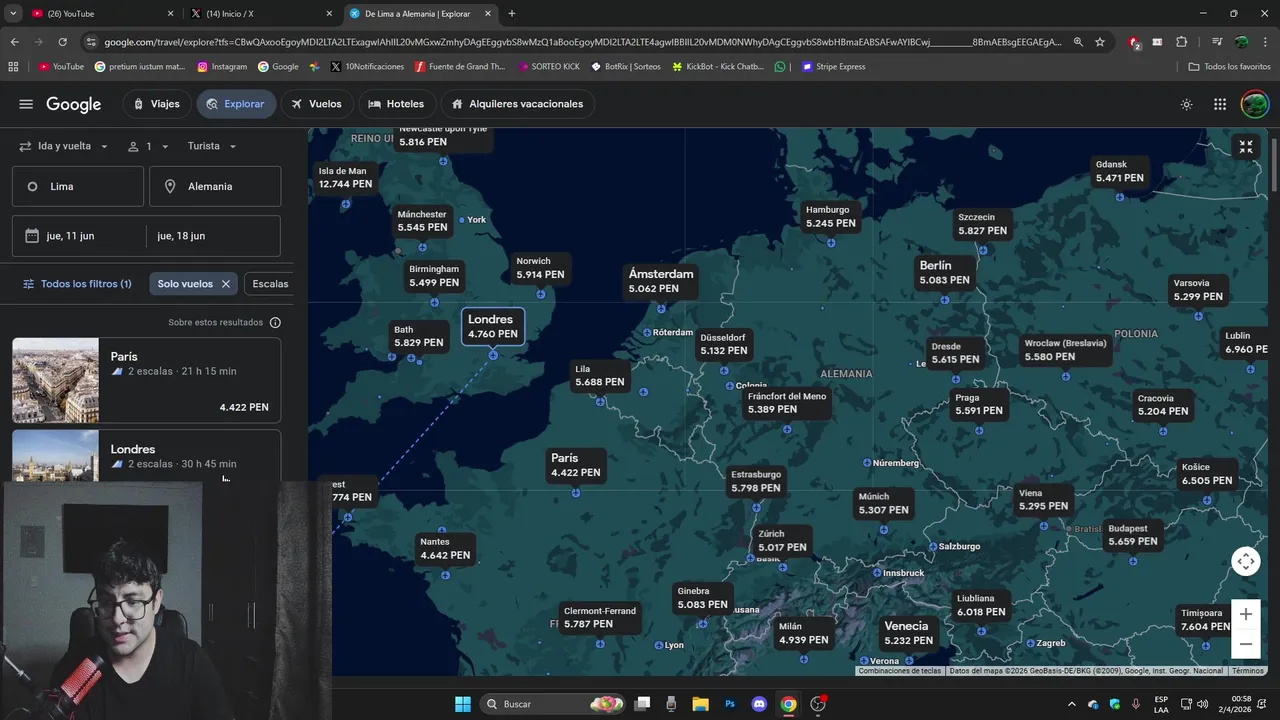
Task: Toggle the appearance theme sun icon
Action: tap(1186, 104)
